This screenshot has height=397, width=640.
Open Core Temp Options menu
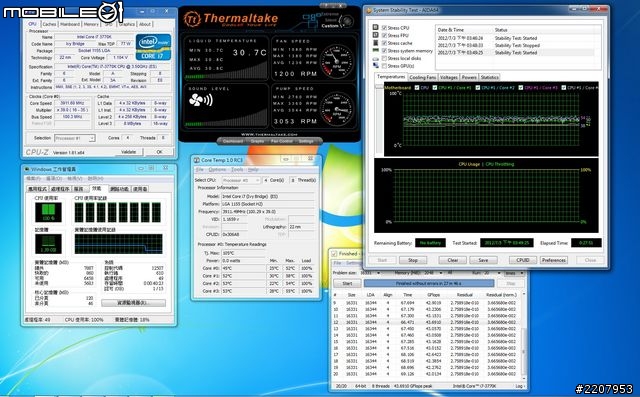click(217, 170)
